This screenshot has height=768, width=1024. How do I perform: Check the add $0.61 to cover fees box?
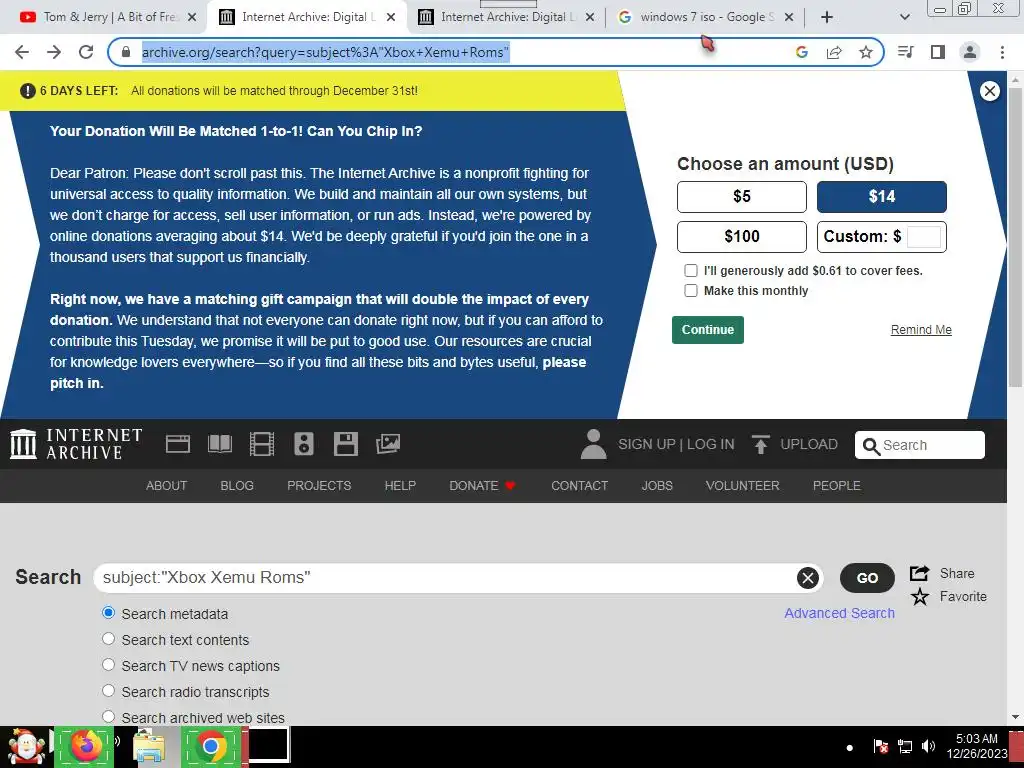pyautogui.click(x=691, y=270)
